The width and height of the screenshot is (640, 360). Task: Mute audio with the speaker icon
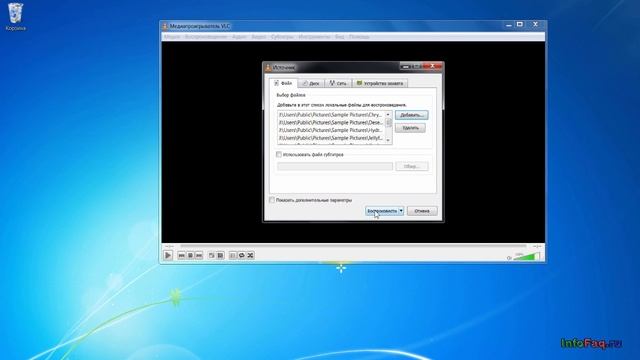point(509,258)
